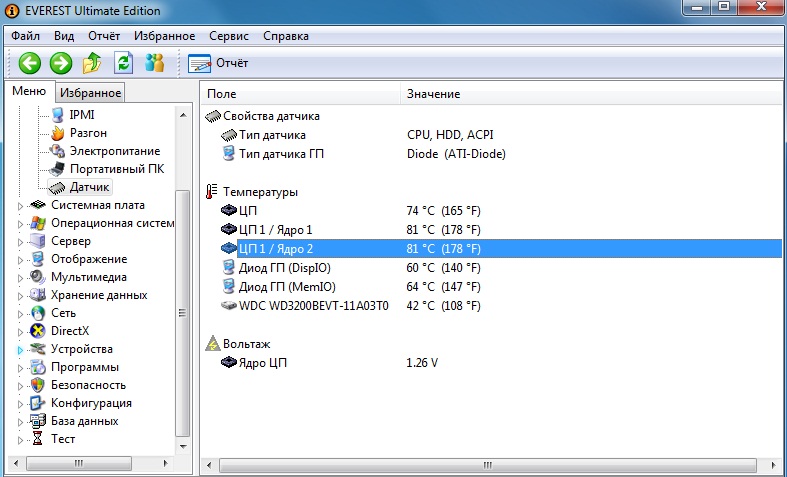
Task: Expand the Операционная система node
Action: coord(20,224)
